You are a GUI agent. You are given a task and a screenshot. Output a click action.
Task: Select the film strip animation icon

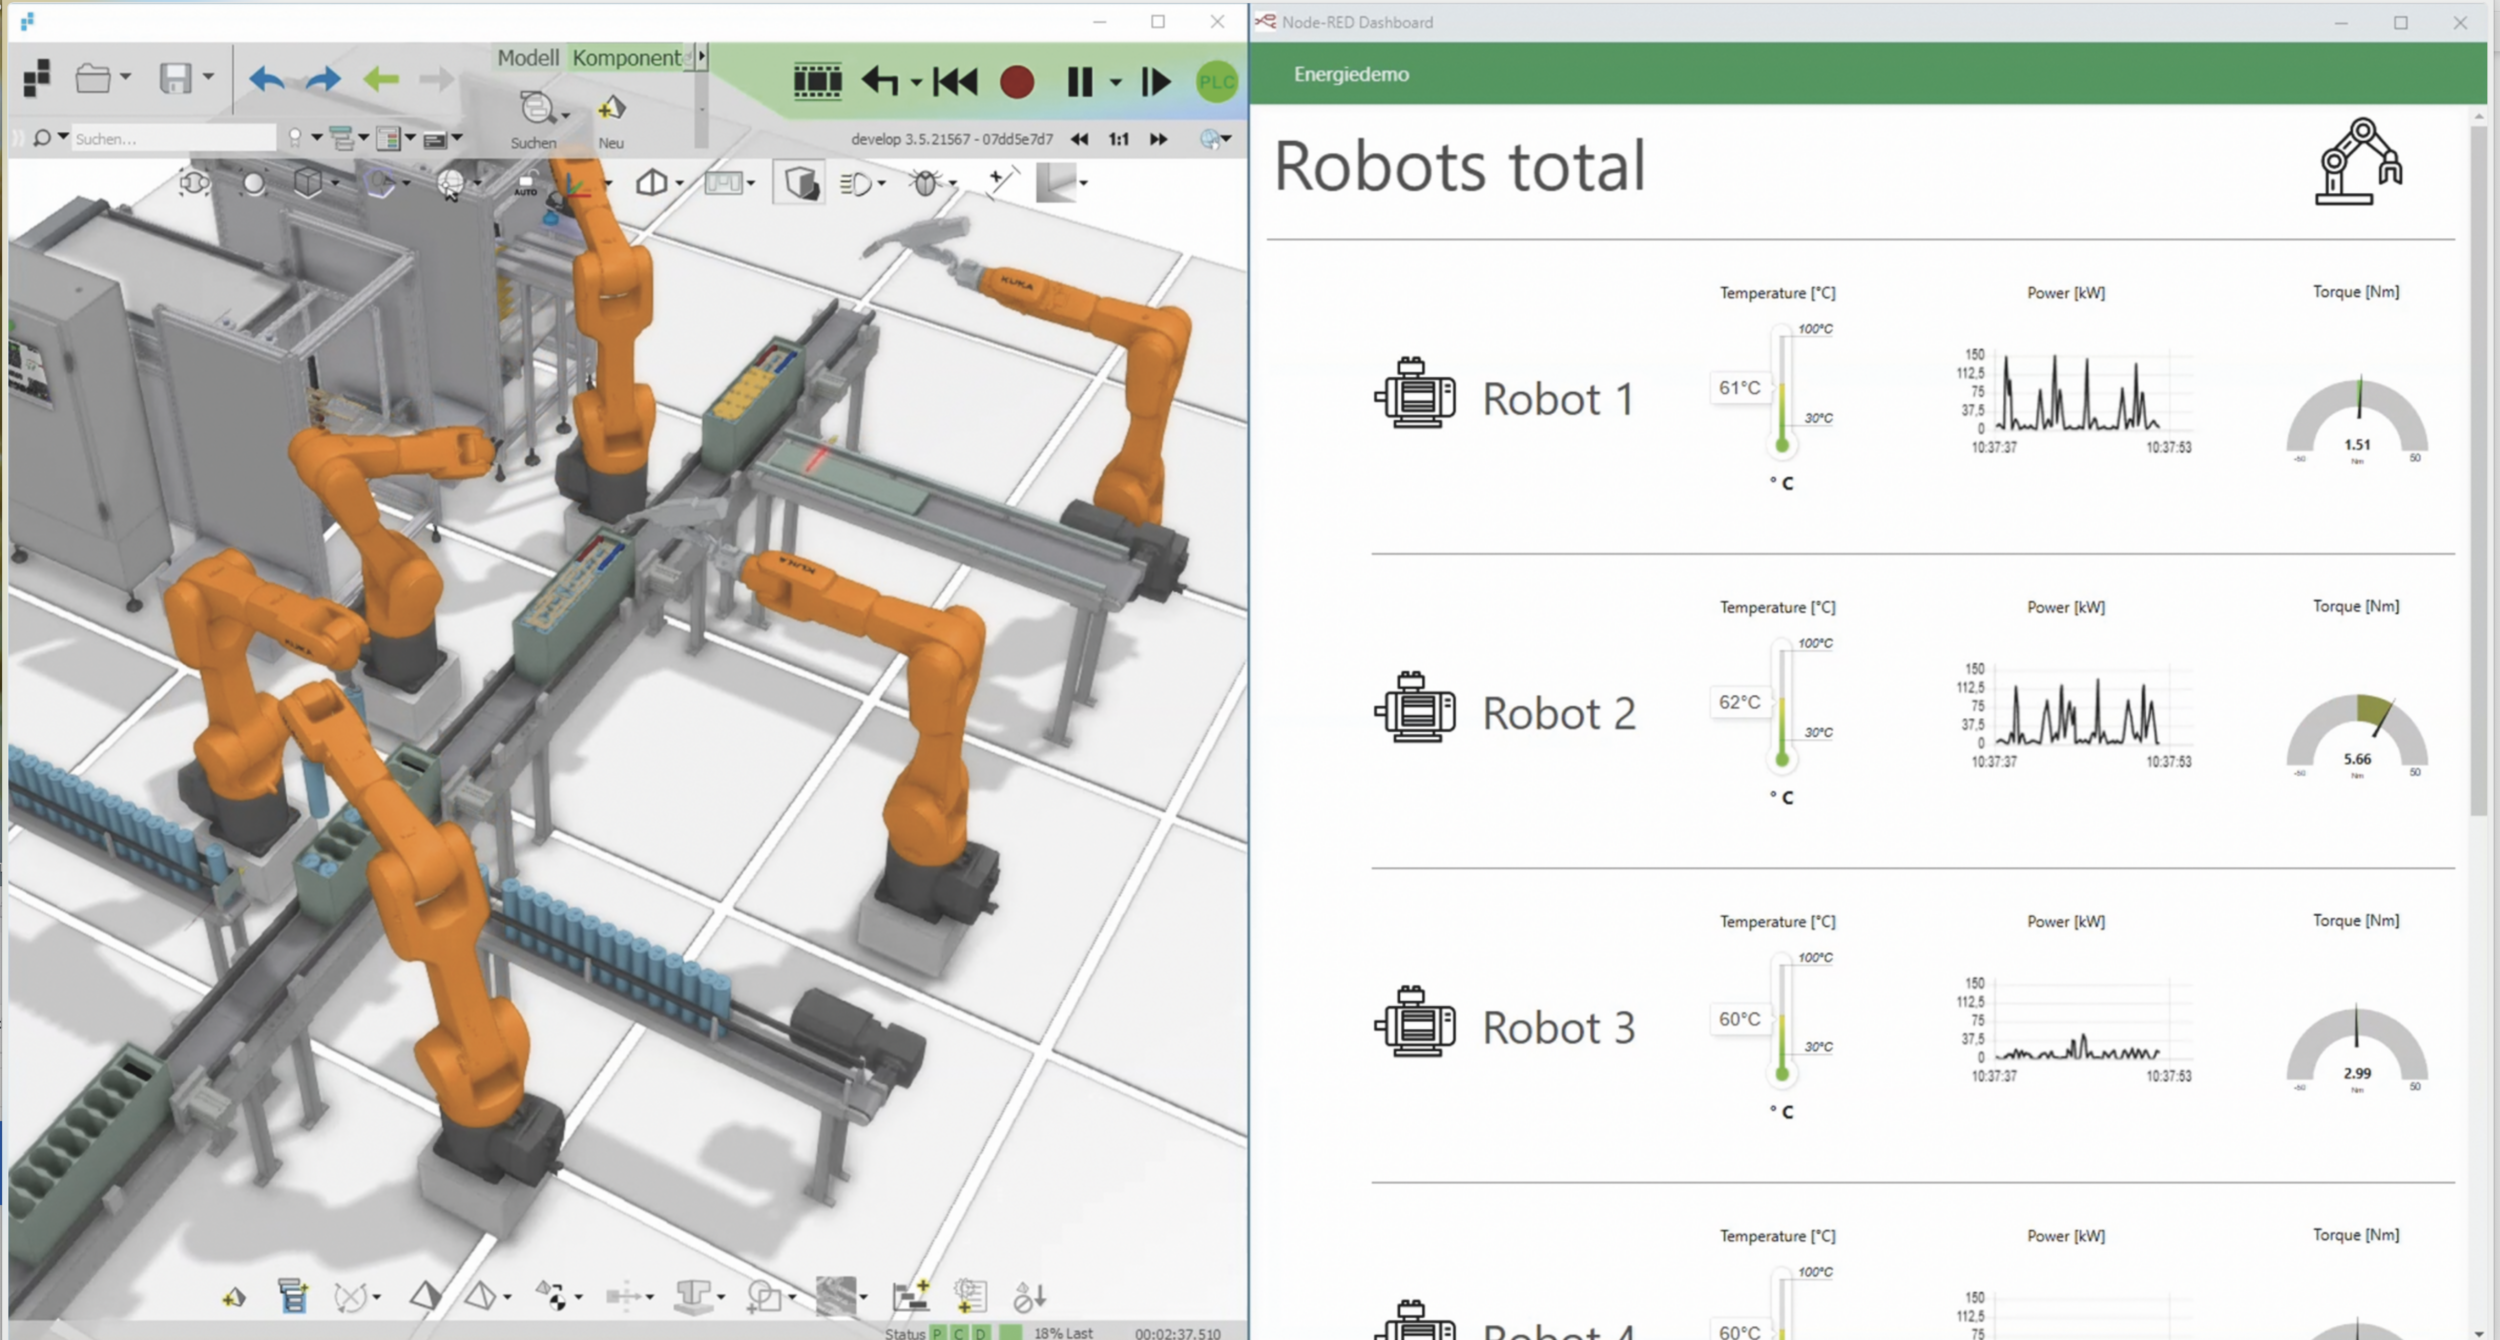818,83
